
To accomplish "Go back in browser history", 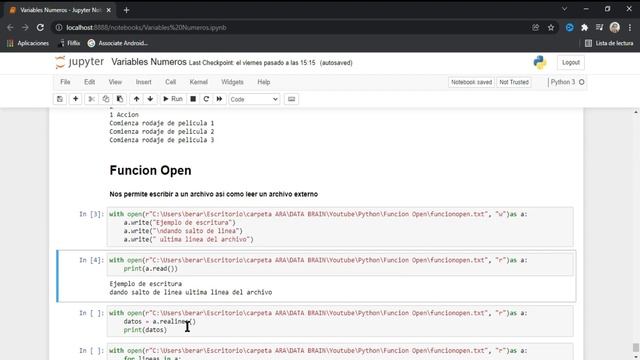I will pyautogui.click(x=10, y=27).
